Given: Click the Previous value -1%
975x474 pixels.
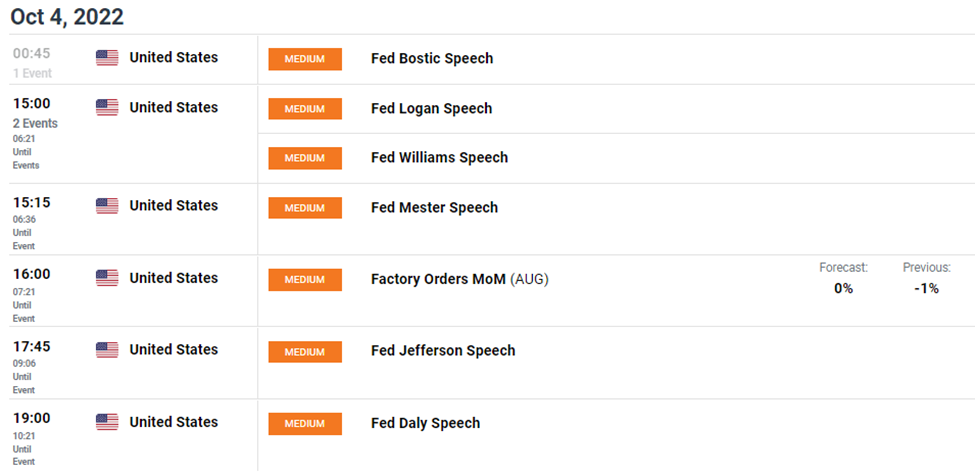Looking at the screenshot, I should (926, 289).
